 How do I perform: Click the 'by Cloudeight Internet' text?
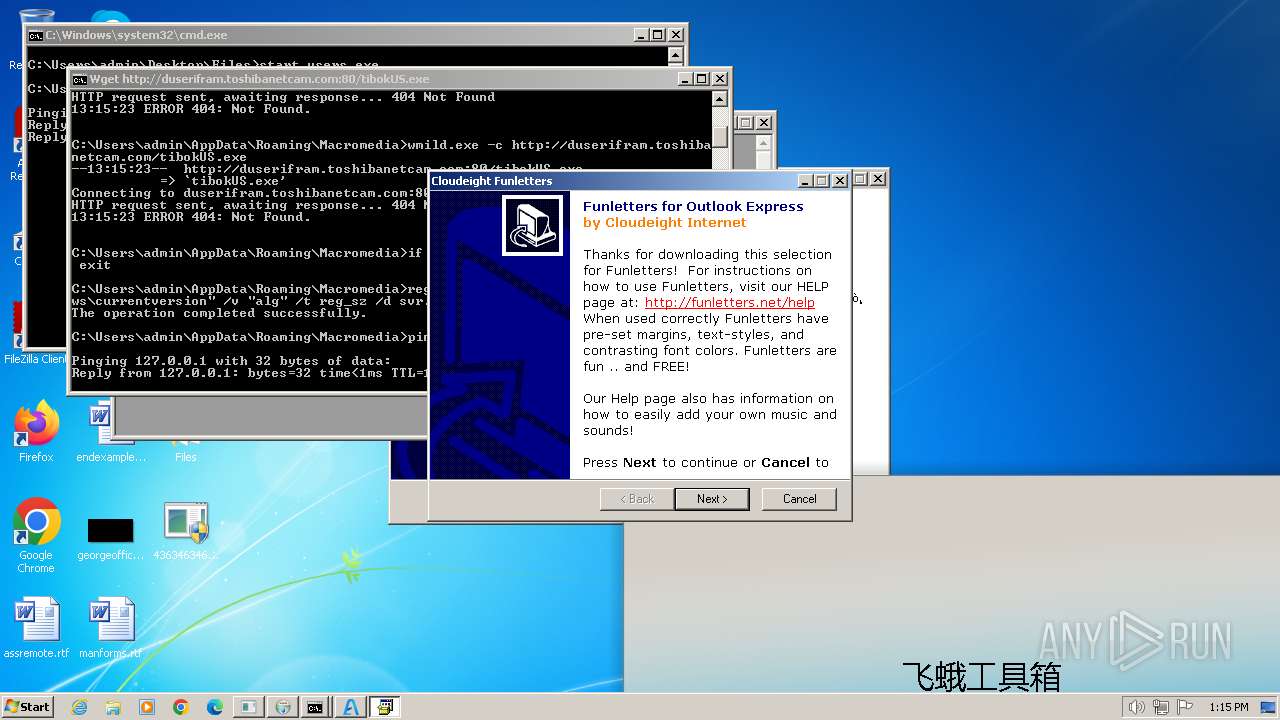tap(665, 222)
